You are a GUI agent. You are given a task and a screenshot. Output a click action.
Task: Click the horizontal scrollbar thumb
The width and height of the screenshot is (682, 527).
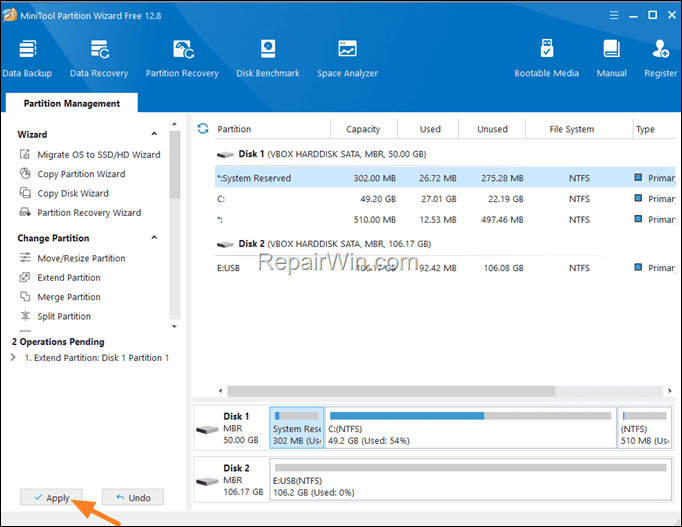[x=391, y=390]
